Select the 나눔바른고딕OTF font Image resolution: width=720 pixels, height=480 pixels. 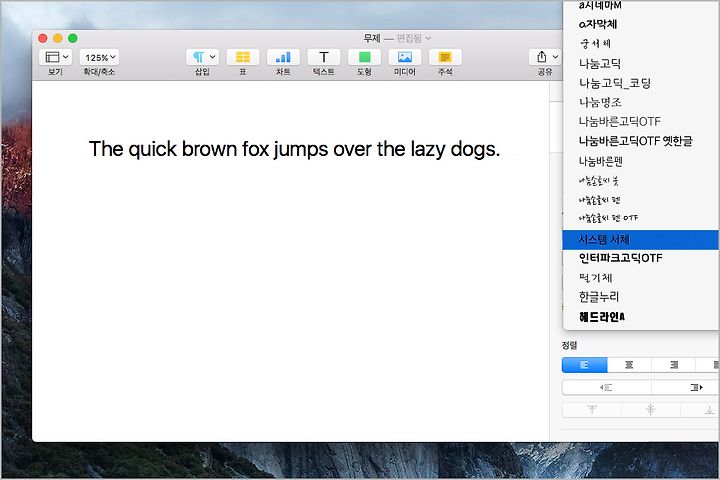click(x=619, y=121)
